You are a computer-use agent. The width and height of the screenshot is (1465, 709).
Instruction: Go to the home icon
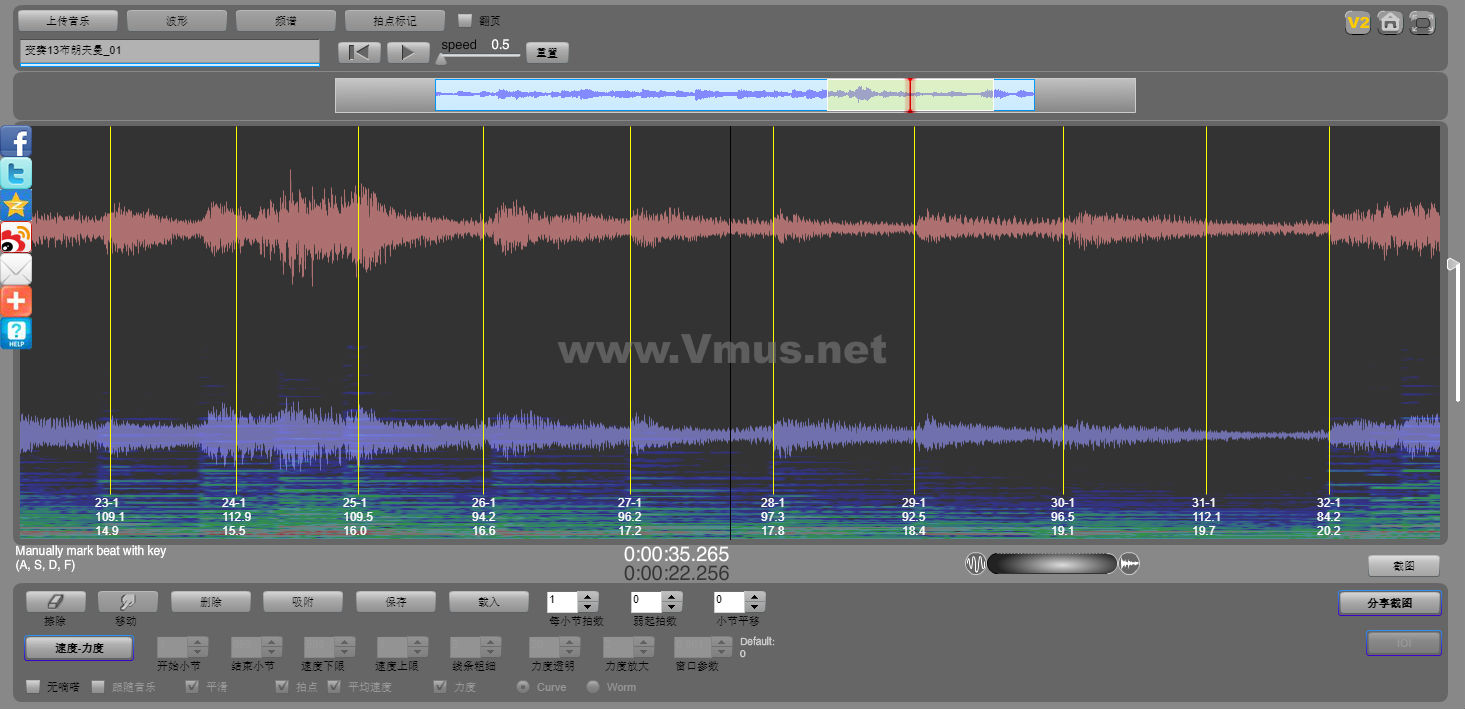pyautogui.click(x=1389, y=23)
